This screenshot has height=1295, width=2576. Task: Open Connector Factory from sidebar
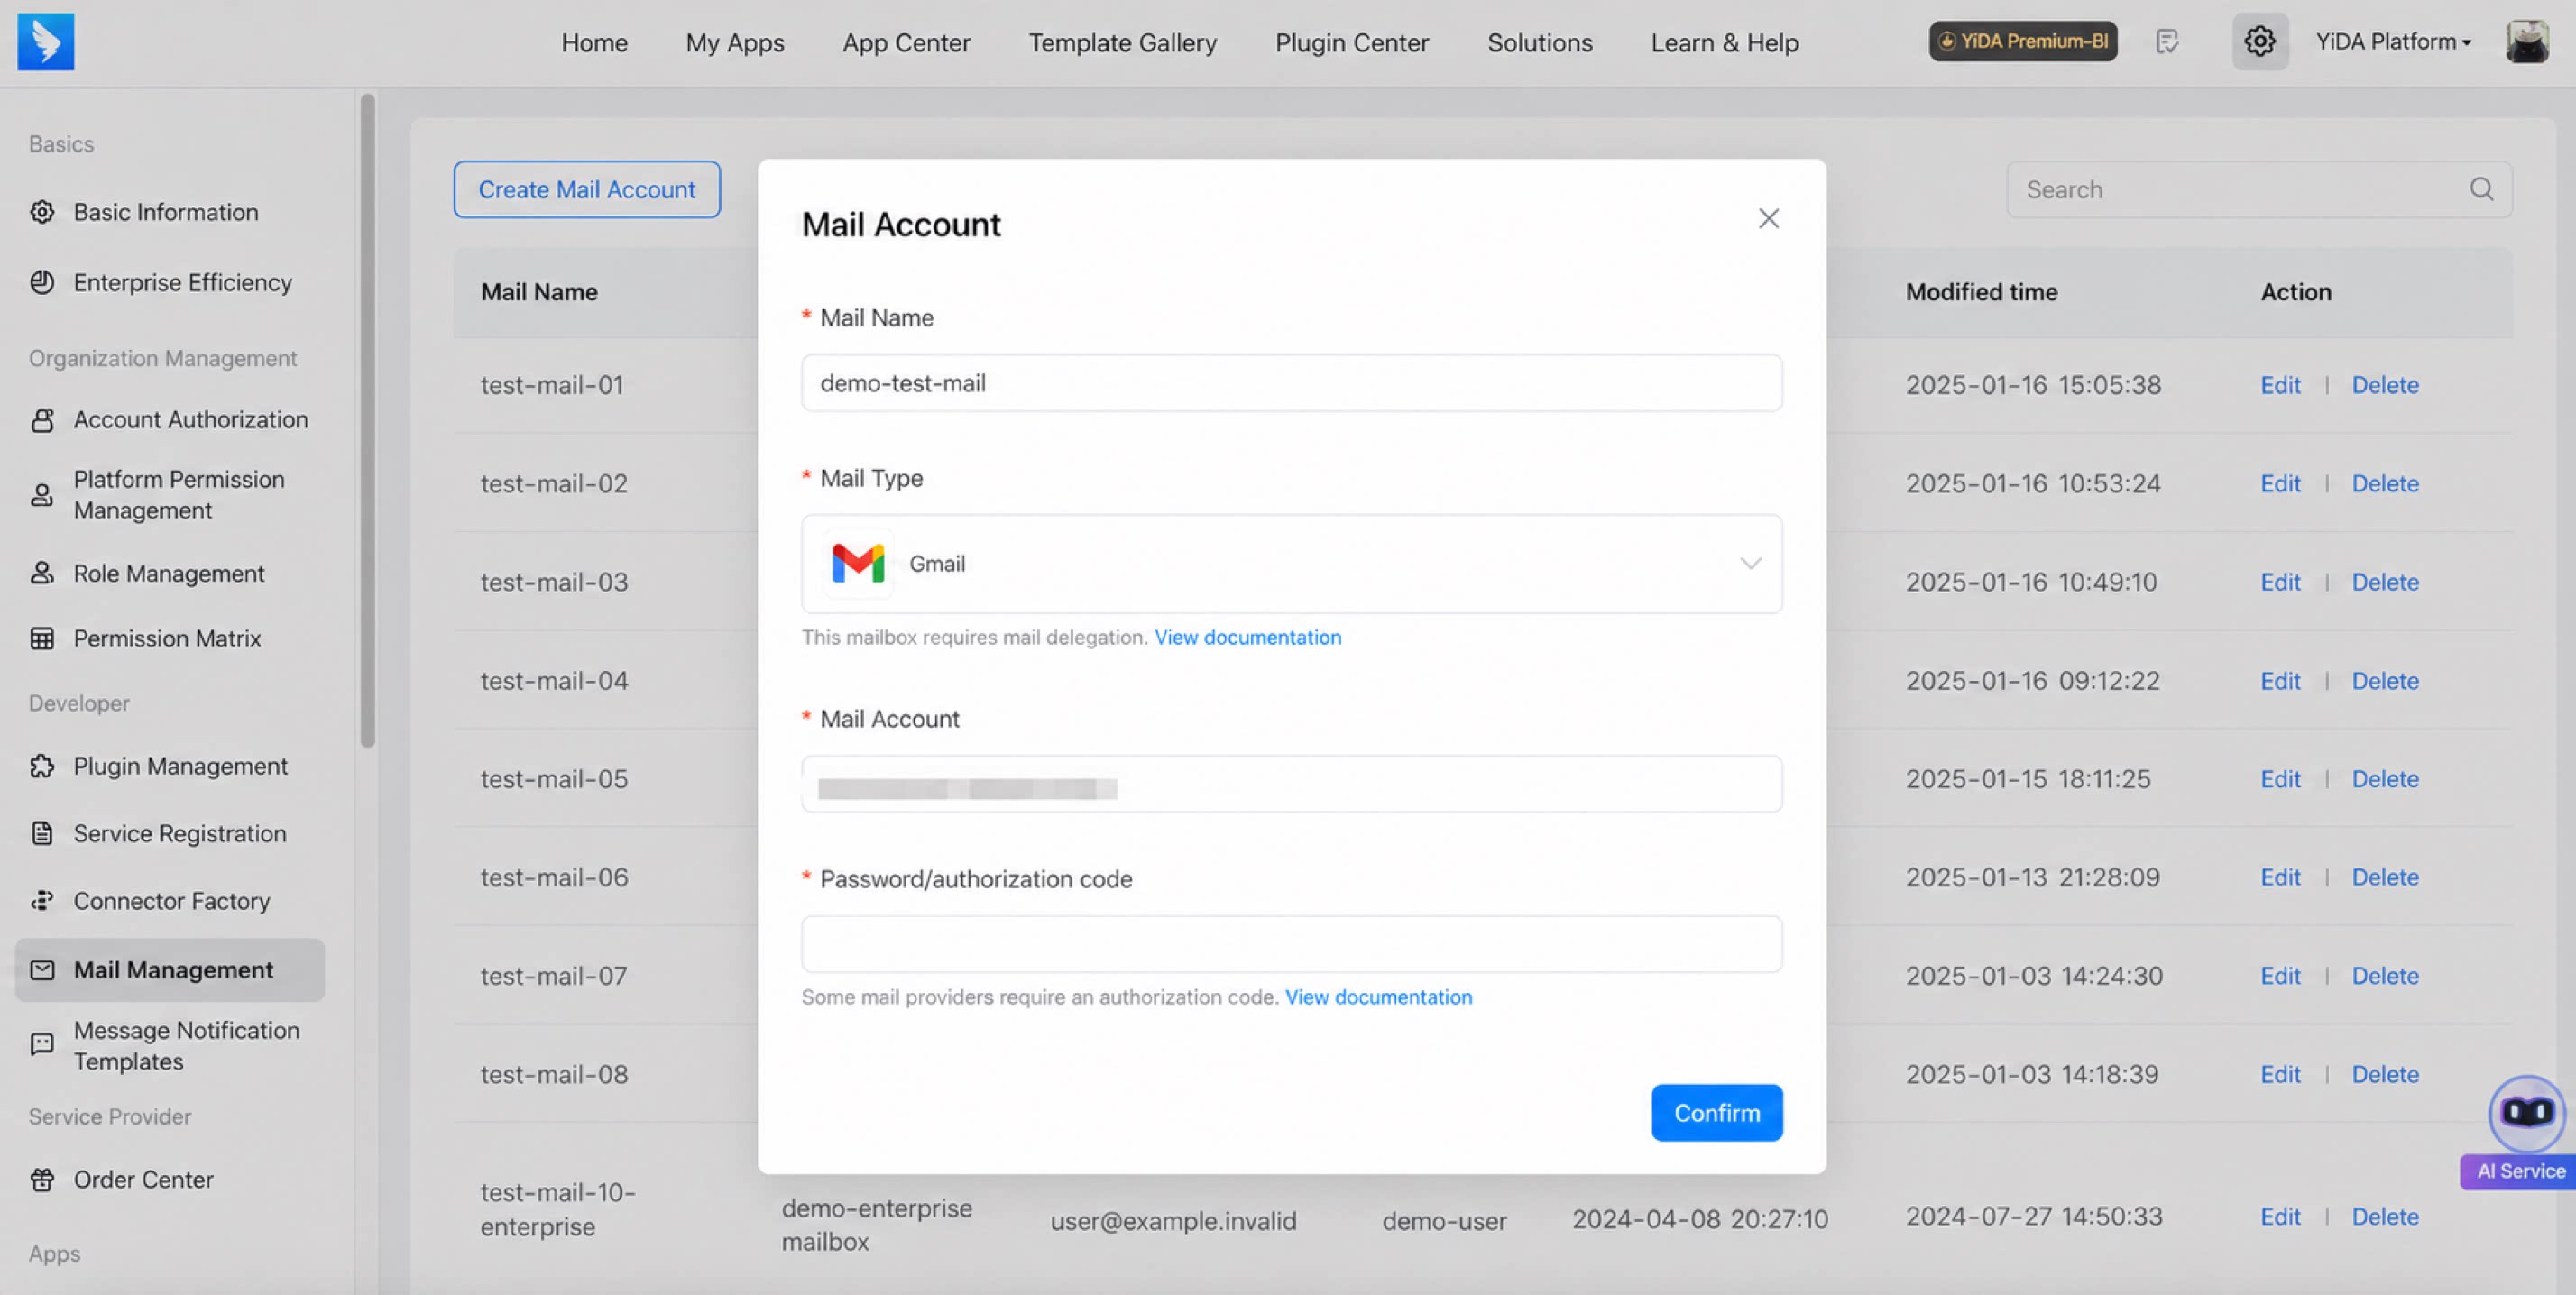click(x=171, y=901)
